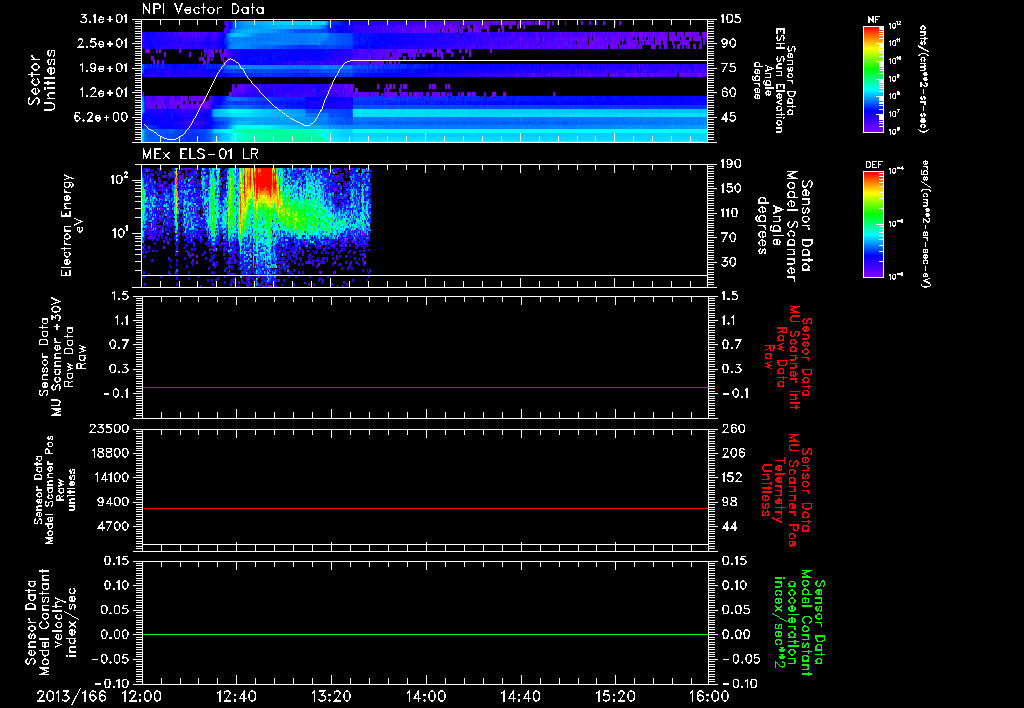Click the 14100 scanner position tick value

point(108,477)
